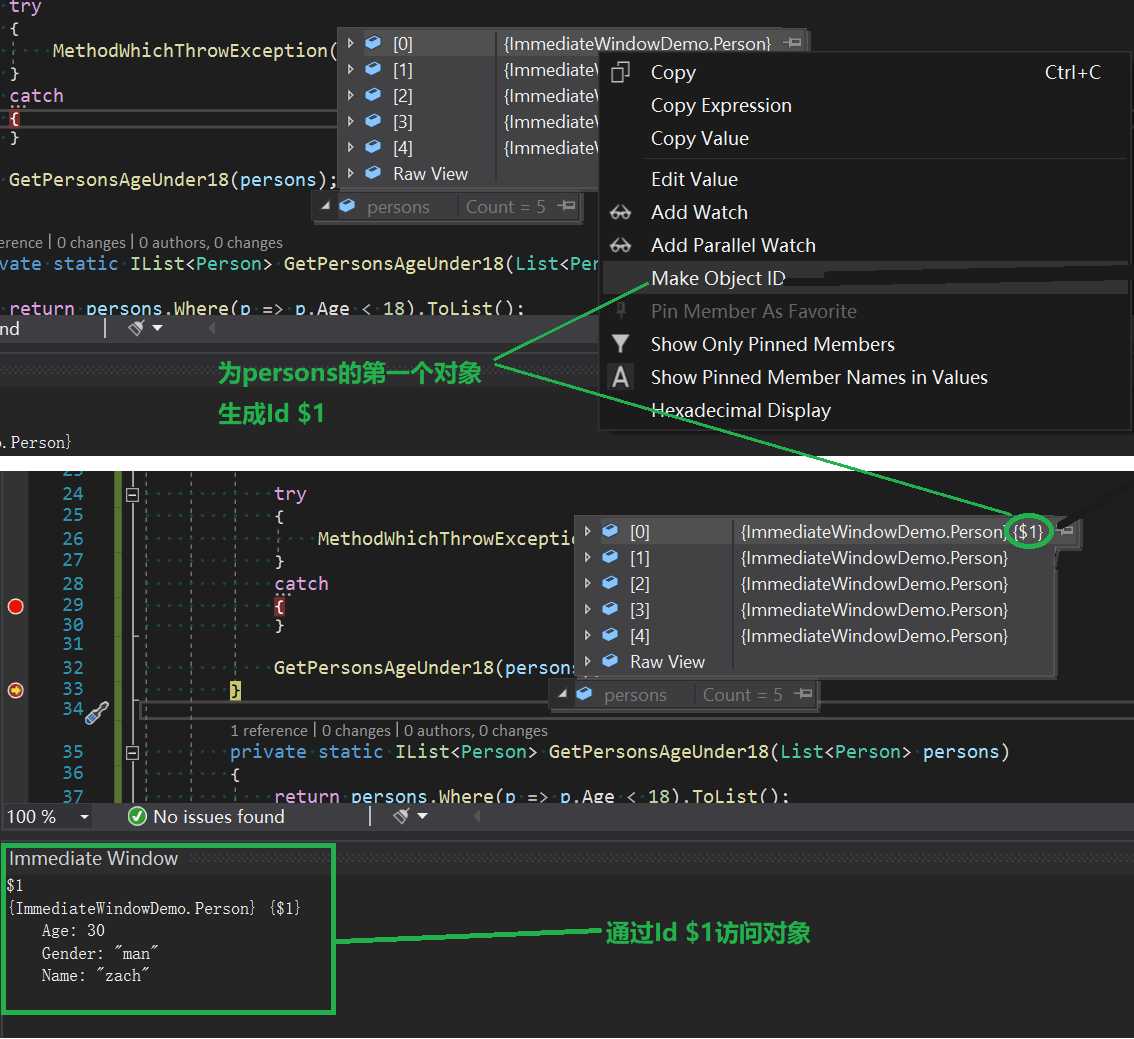Pin the persons Count = 5 datatip in lower screenshot

click(803, 694)
